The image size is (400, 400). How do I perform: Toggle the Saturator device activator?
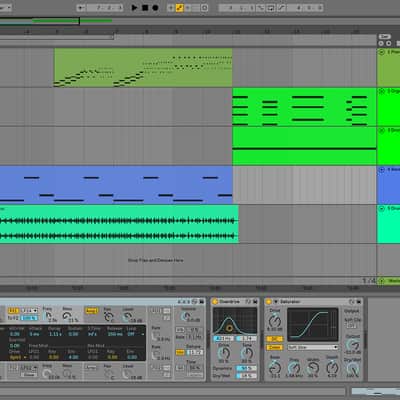coord(269,302)
